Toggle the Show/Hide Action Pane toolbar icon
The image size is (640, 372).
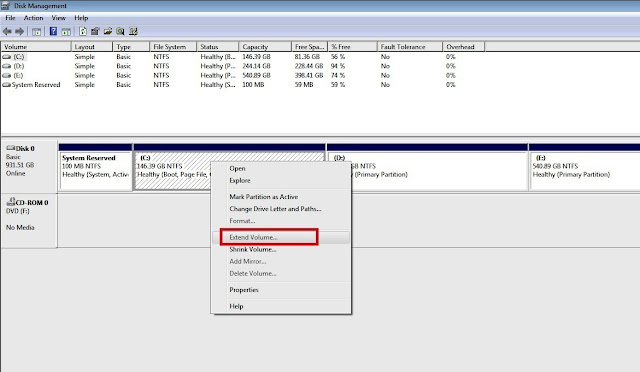(x=66, y=31)
